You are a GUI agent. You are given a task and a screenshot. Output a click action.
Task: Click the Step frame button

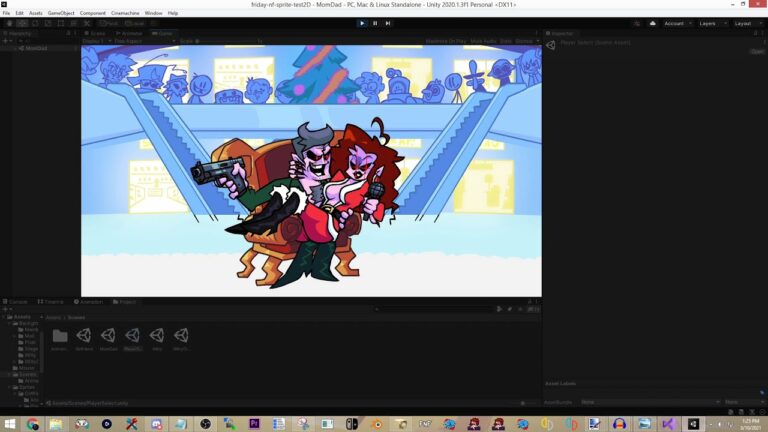tap(388, 23)
